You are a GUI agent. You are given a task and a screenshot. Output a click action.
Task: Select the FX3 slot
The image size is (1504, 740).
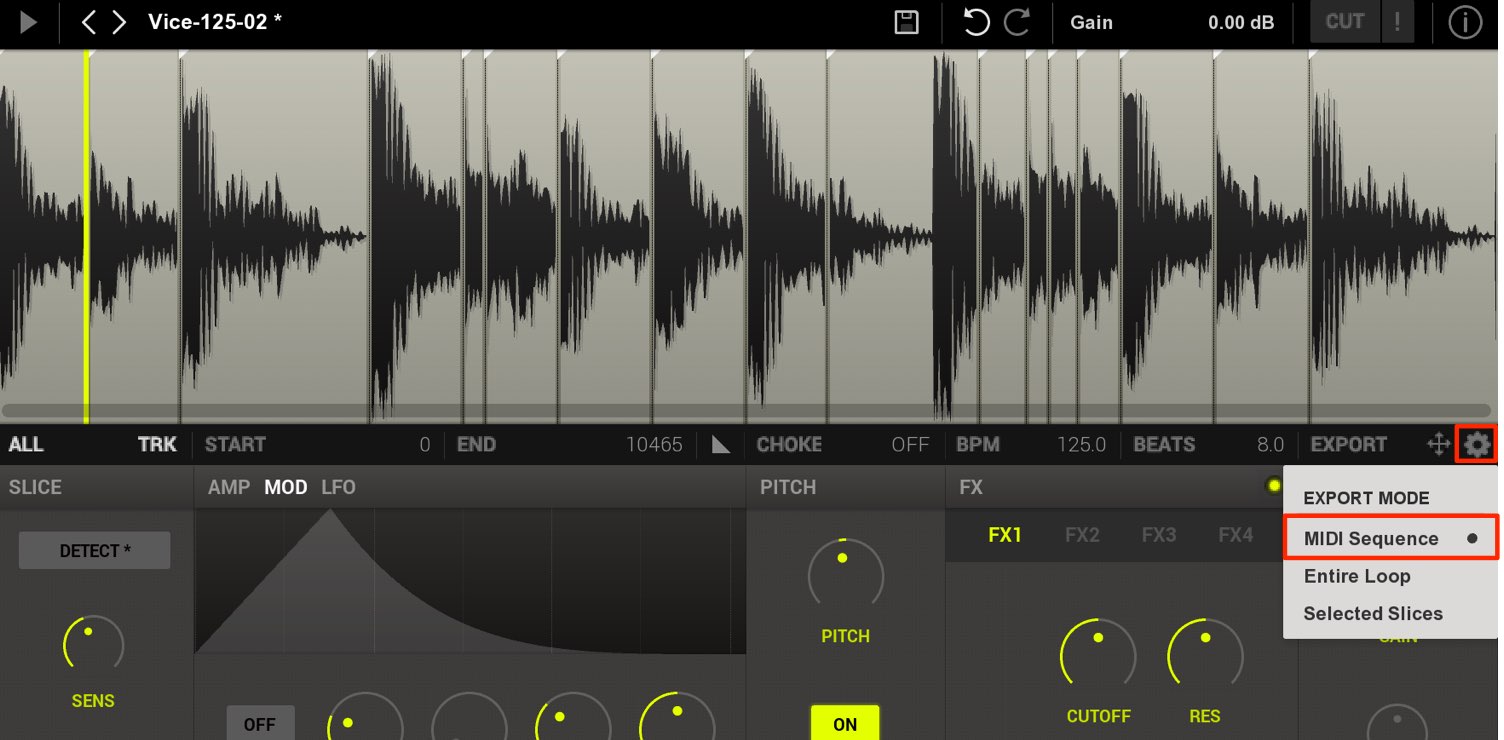click(x=1158, y=535)
